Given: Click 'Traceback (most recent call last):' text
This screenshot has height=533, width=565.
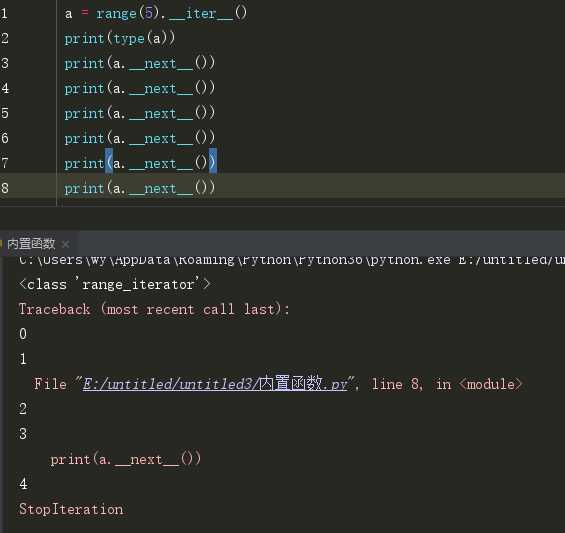Looking at the screenshot, I should [154, 309].
